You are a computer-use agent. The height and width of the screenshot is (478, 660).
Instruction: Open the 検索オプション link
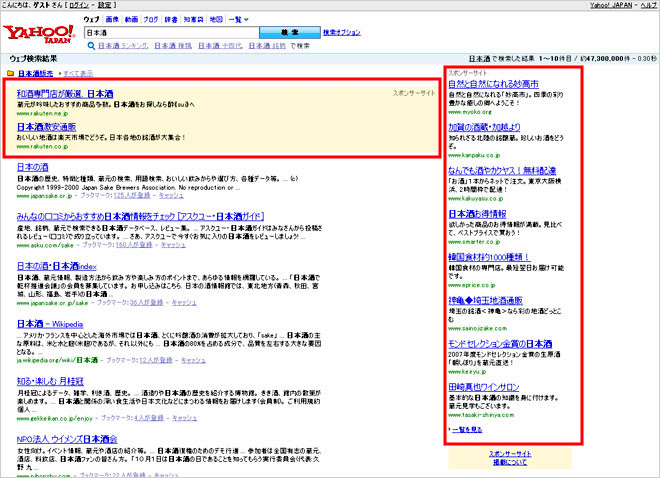point(342,32)
